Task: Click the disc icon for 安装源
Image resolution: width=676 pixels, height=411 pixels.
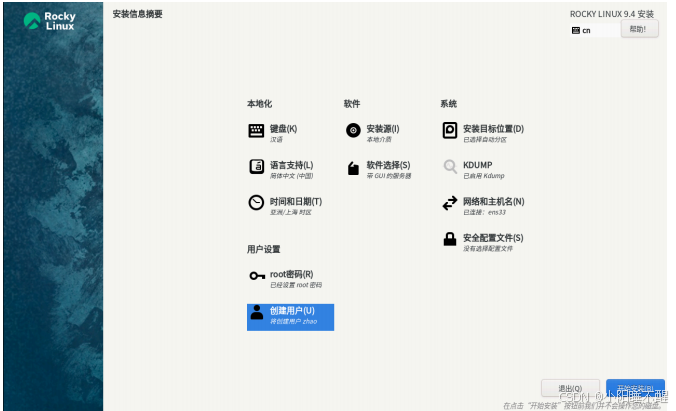Action: tap(353, 130)
